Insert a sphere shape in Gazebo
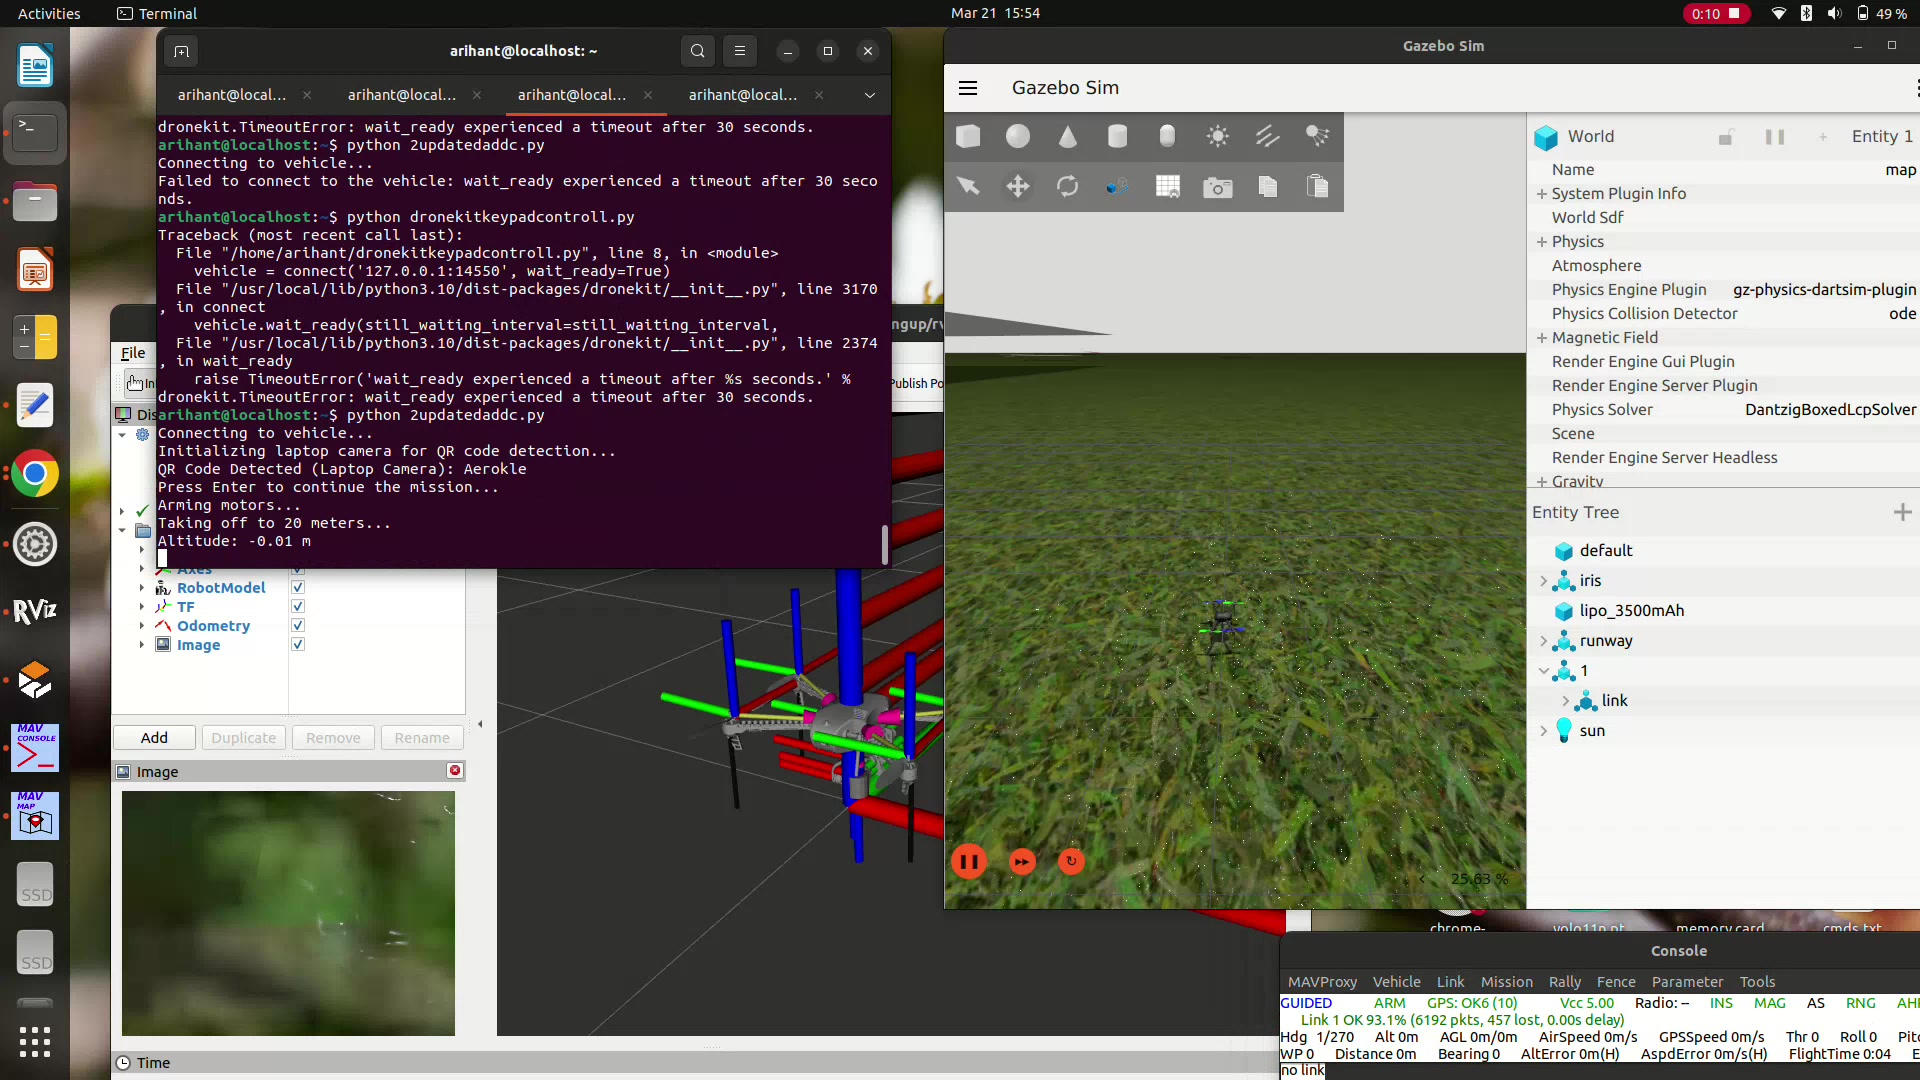 pos(1018,137)
